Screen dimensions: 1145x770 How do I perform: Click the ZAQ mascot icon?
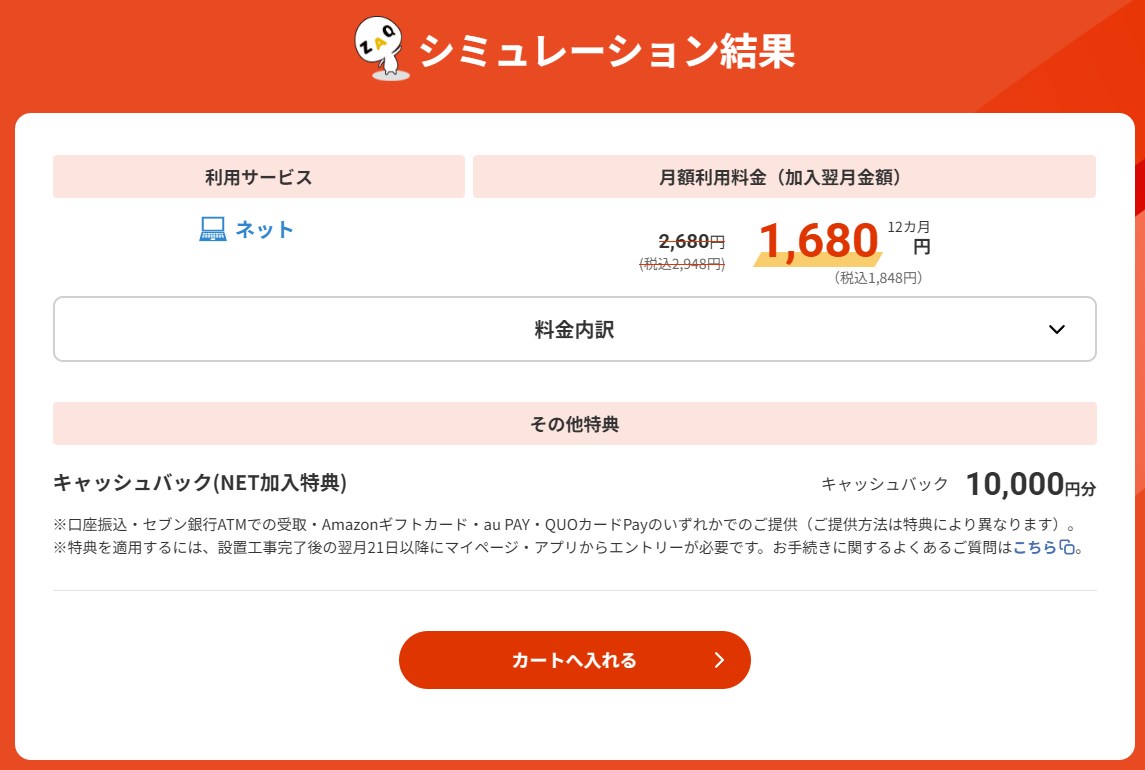pyautogui.click(x=382, y=49)
